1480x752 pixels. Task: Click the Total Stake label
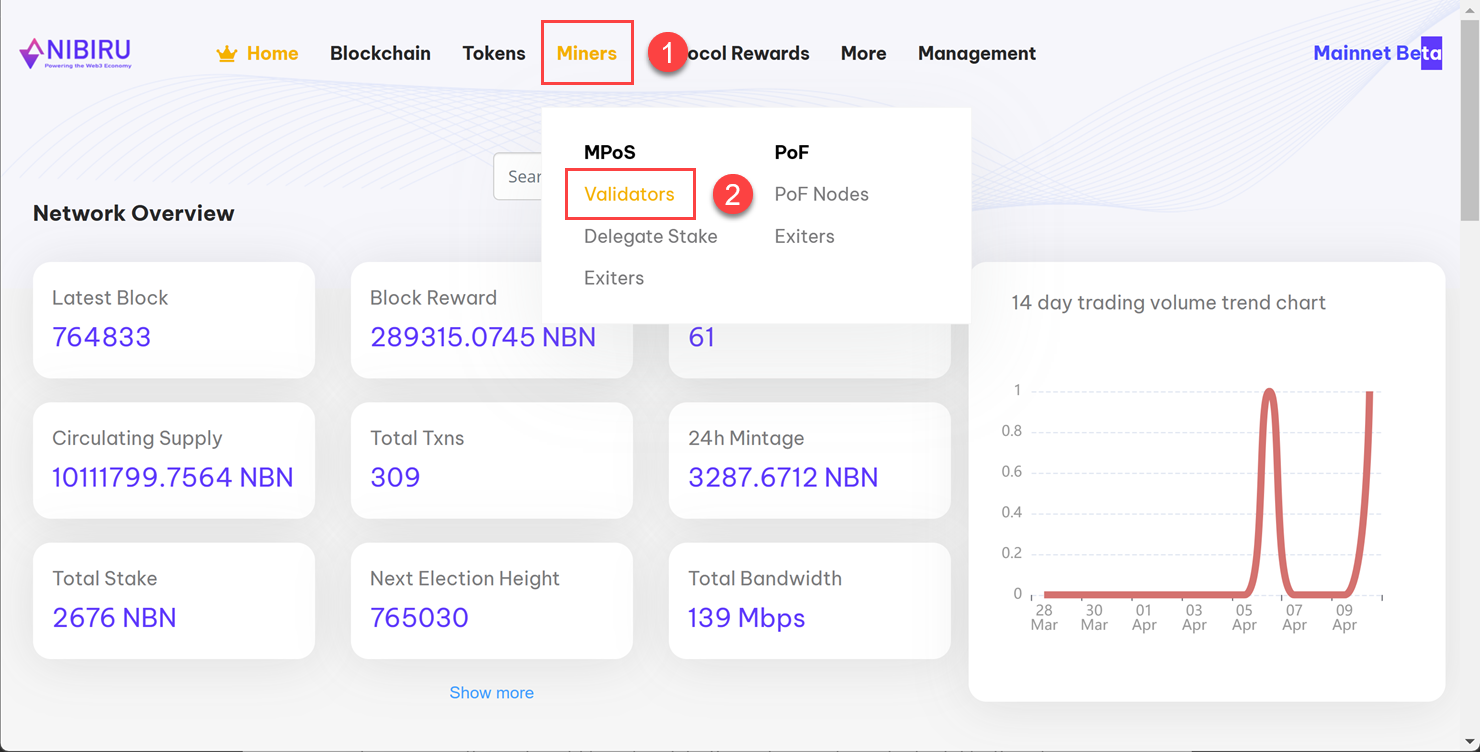coord(105,578)
